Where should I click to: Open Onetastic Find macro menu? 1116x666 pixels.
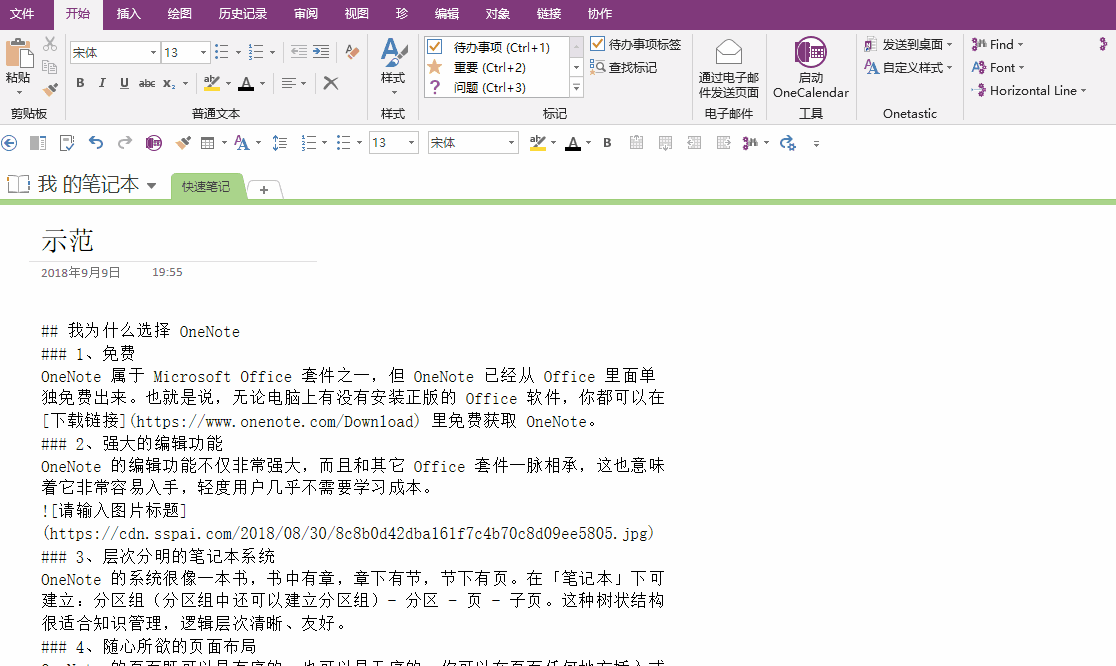click(x=998, y=44)
